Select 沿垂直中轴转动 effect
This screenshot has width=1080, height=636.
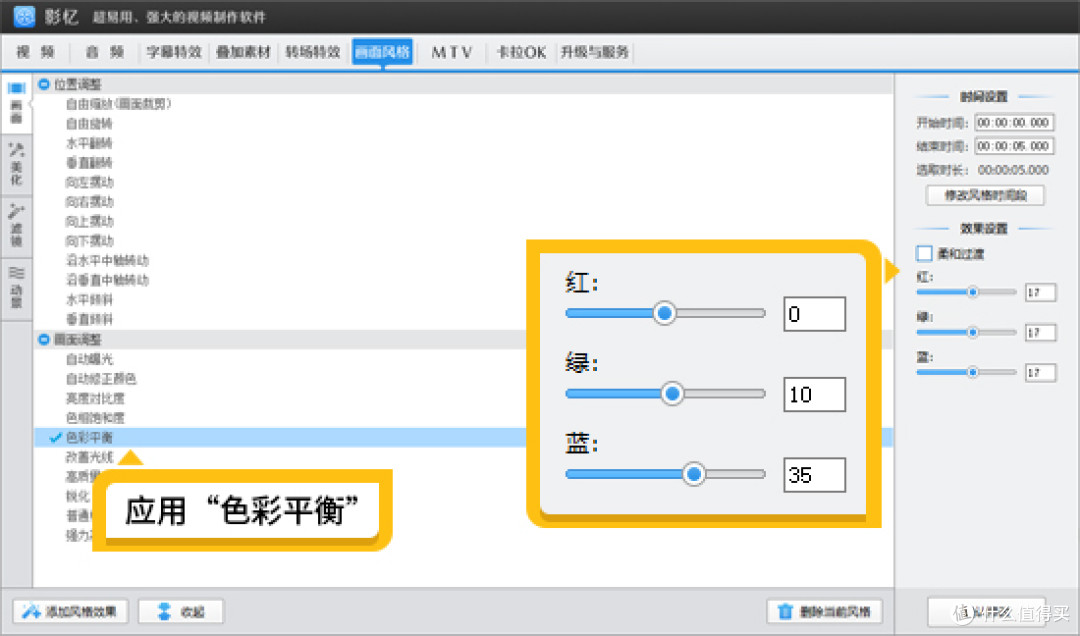(107, 280)
